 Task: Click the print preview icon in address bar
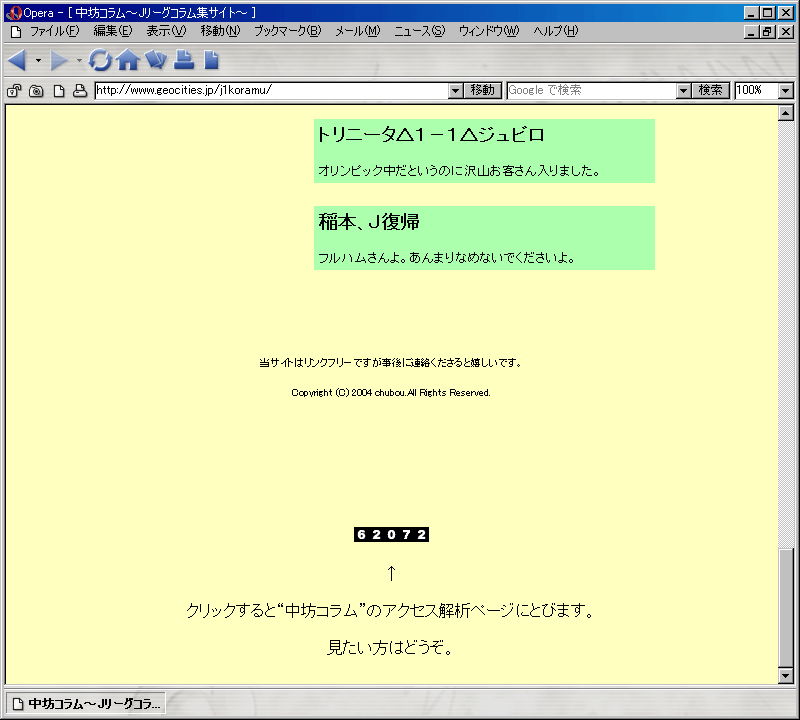pos(80,91)
